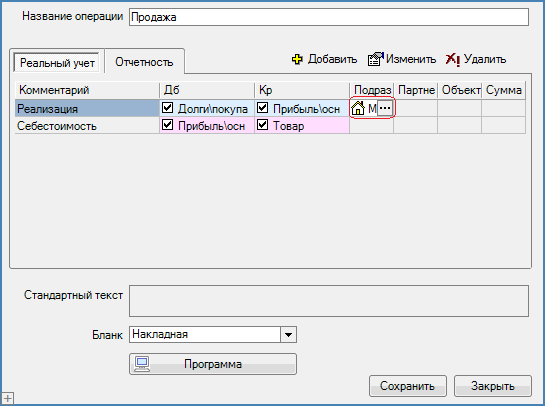The width and height of the screenshot is (545, 406).
Task: Select the Реальный учет tab
Action: point(57,63)
